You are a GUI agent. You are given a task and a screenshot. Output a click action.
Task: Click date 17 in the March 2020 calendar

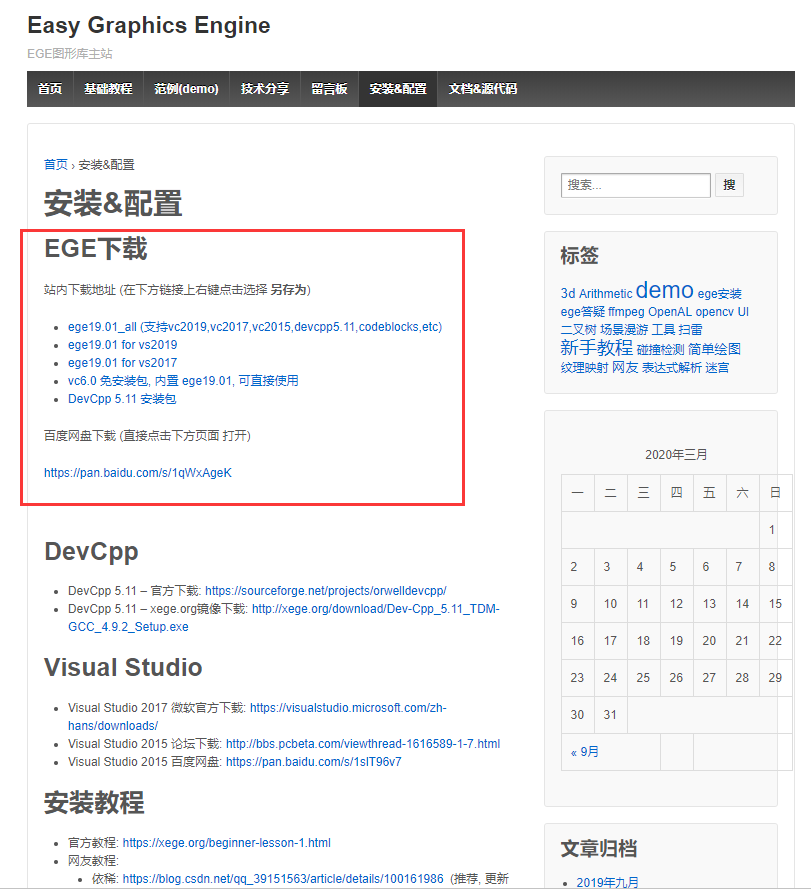pos(610,640)
